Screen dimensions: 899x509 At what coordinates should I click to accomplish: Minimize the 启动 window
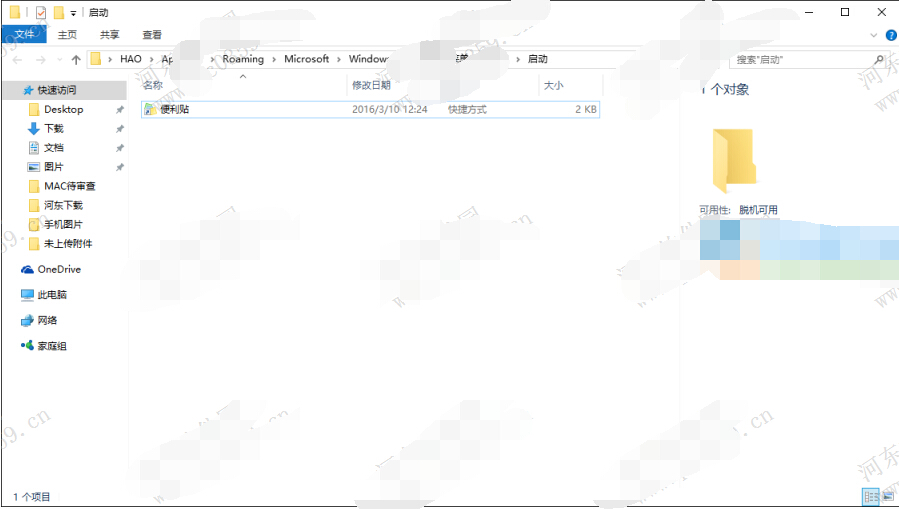click(x=810, y=12)
